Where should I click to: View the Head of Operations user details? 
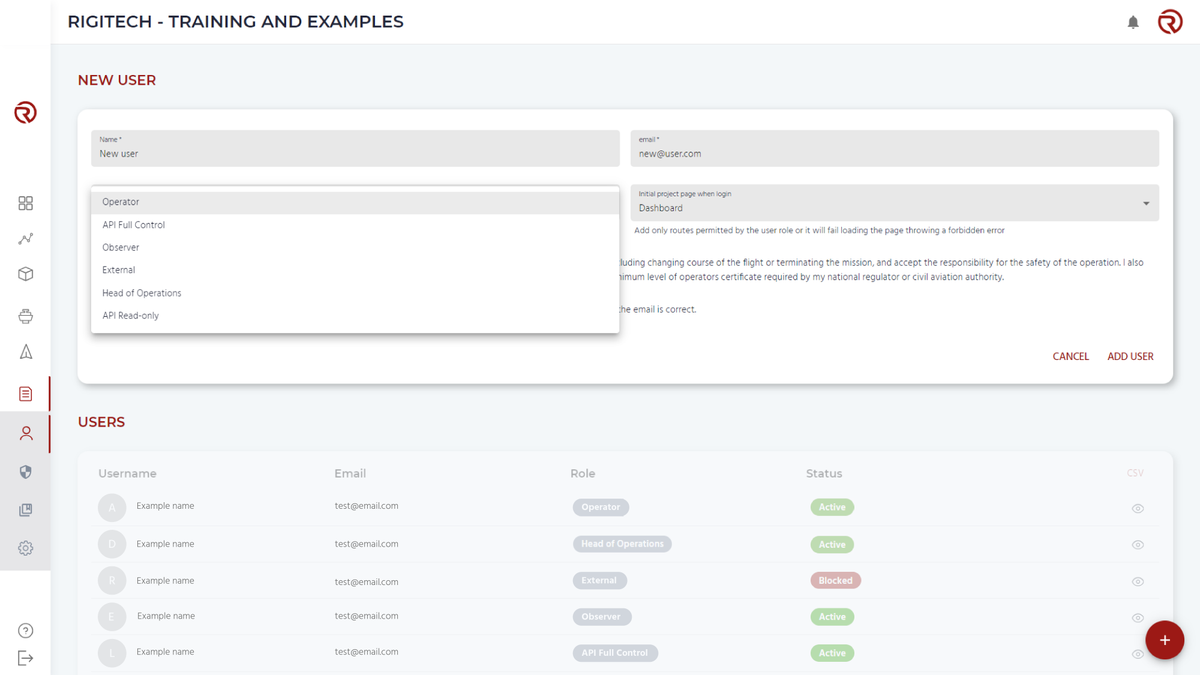1137,544
